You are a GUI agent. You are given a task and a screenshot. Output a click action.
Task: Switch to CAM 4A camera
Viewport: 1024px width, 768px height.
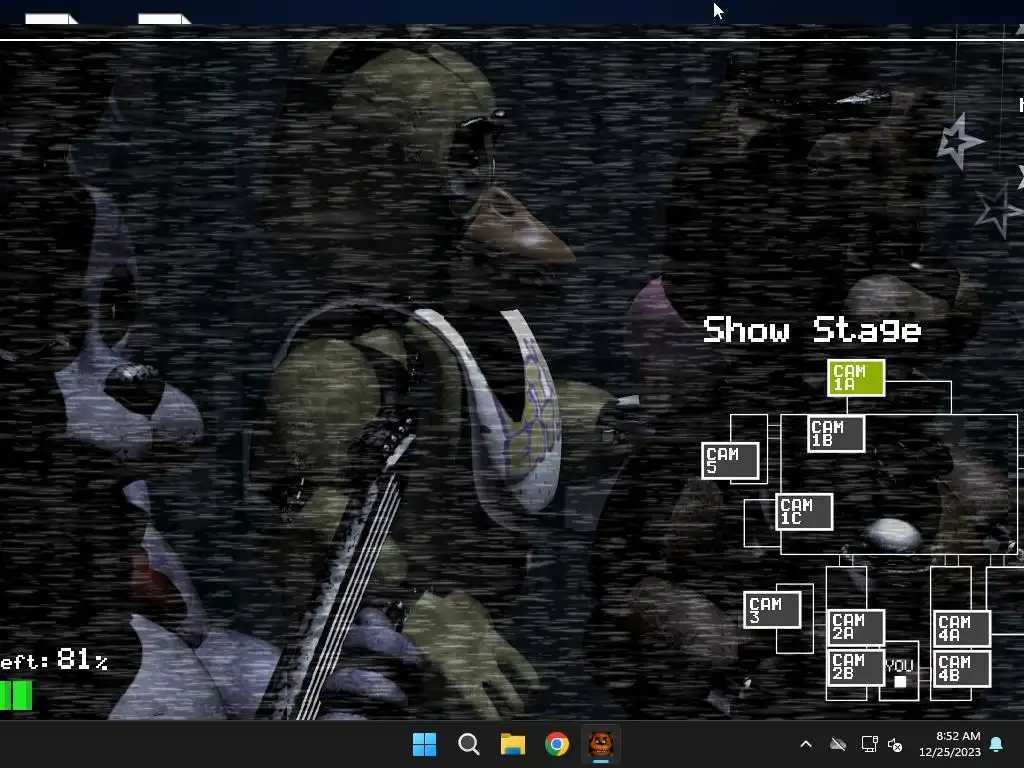[963, 628]
